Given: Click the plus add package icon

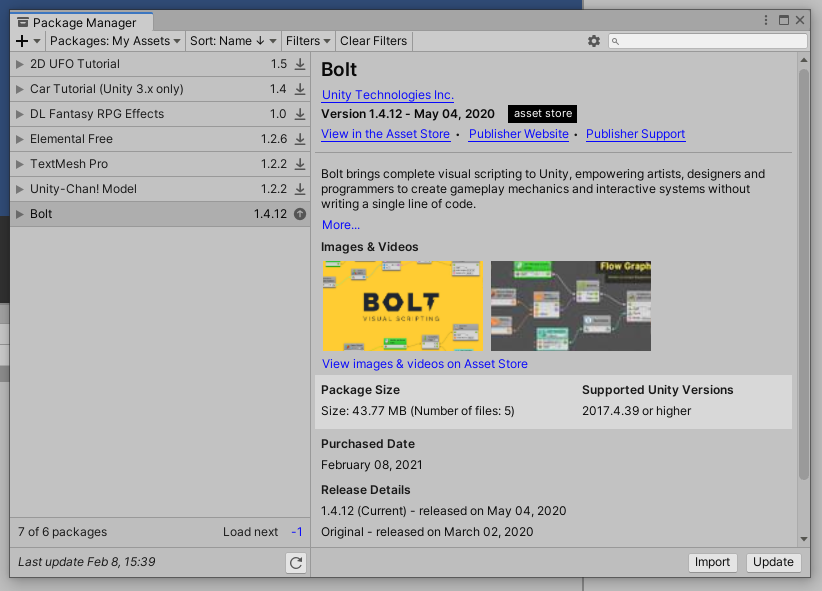Looking at the screenshot, I should 22,41.
